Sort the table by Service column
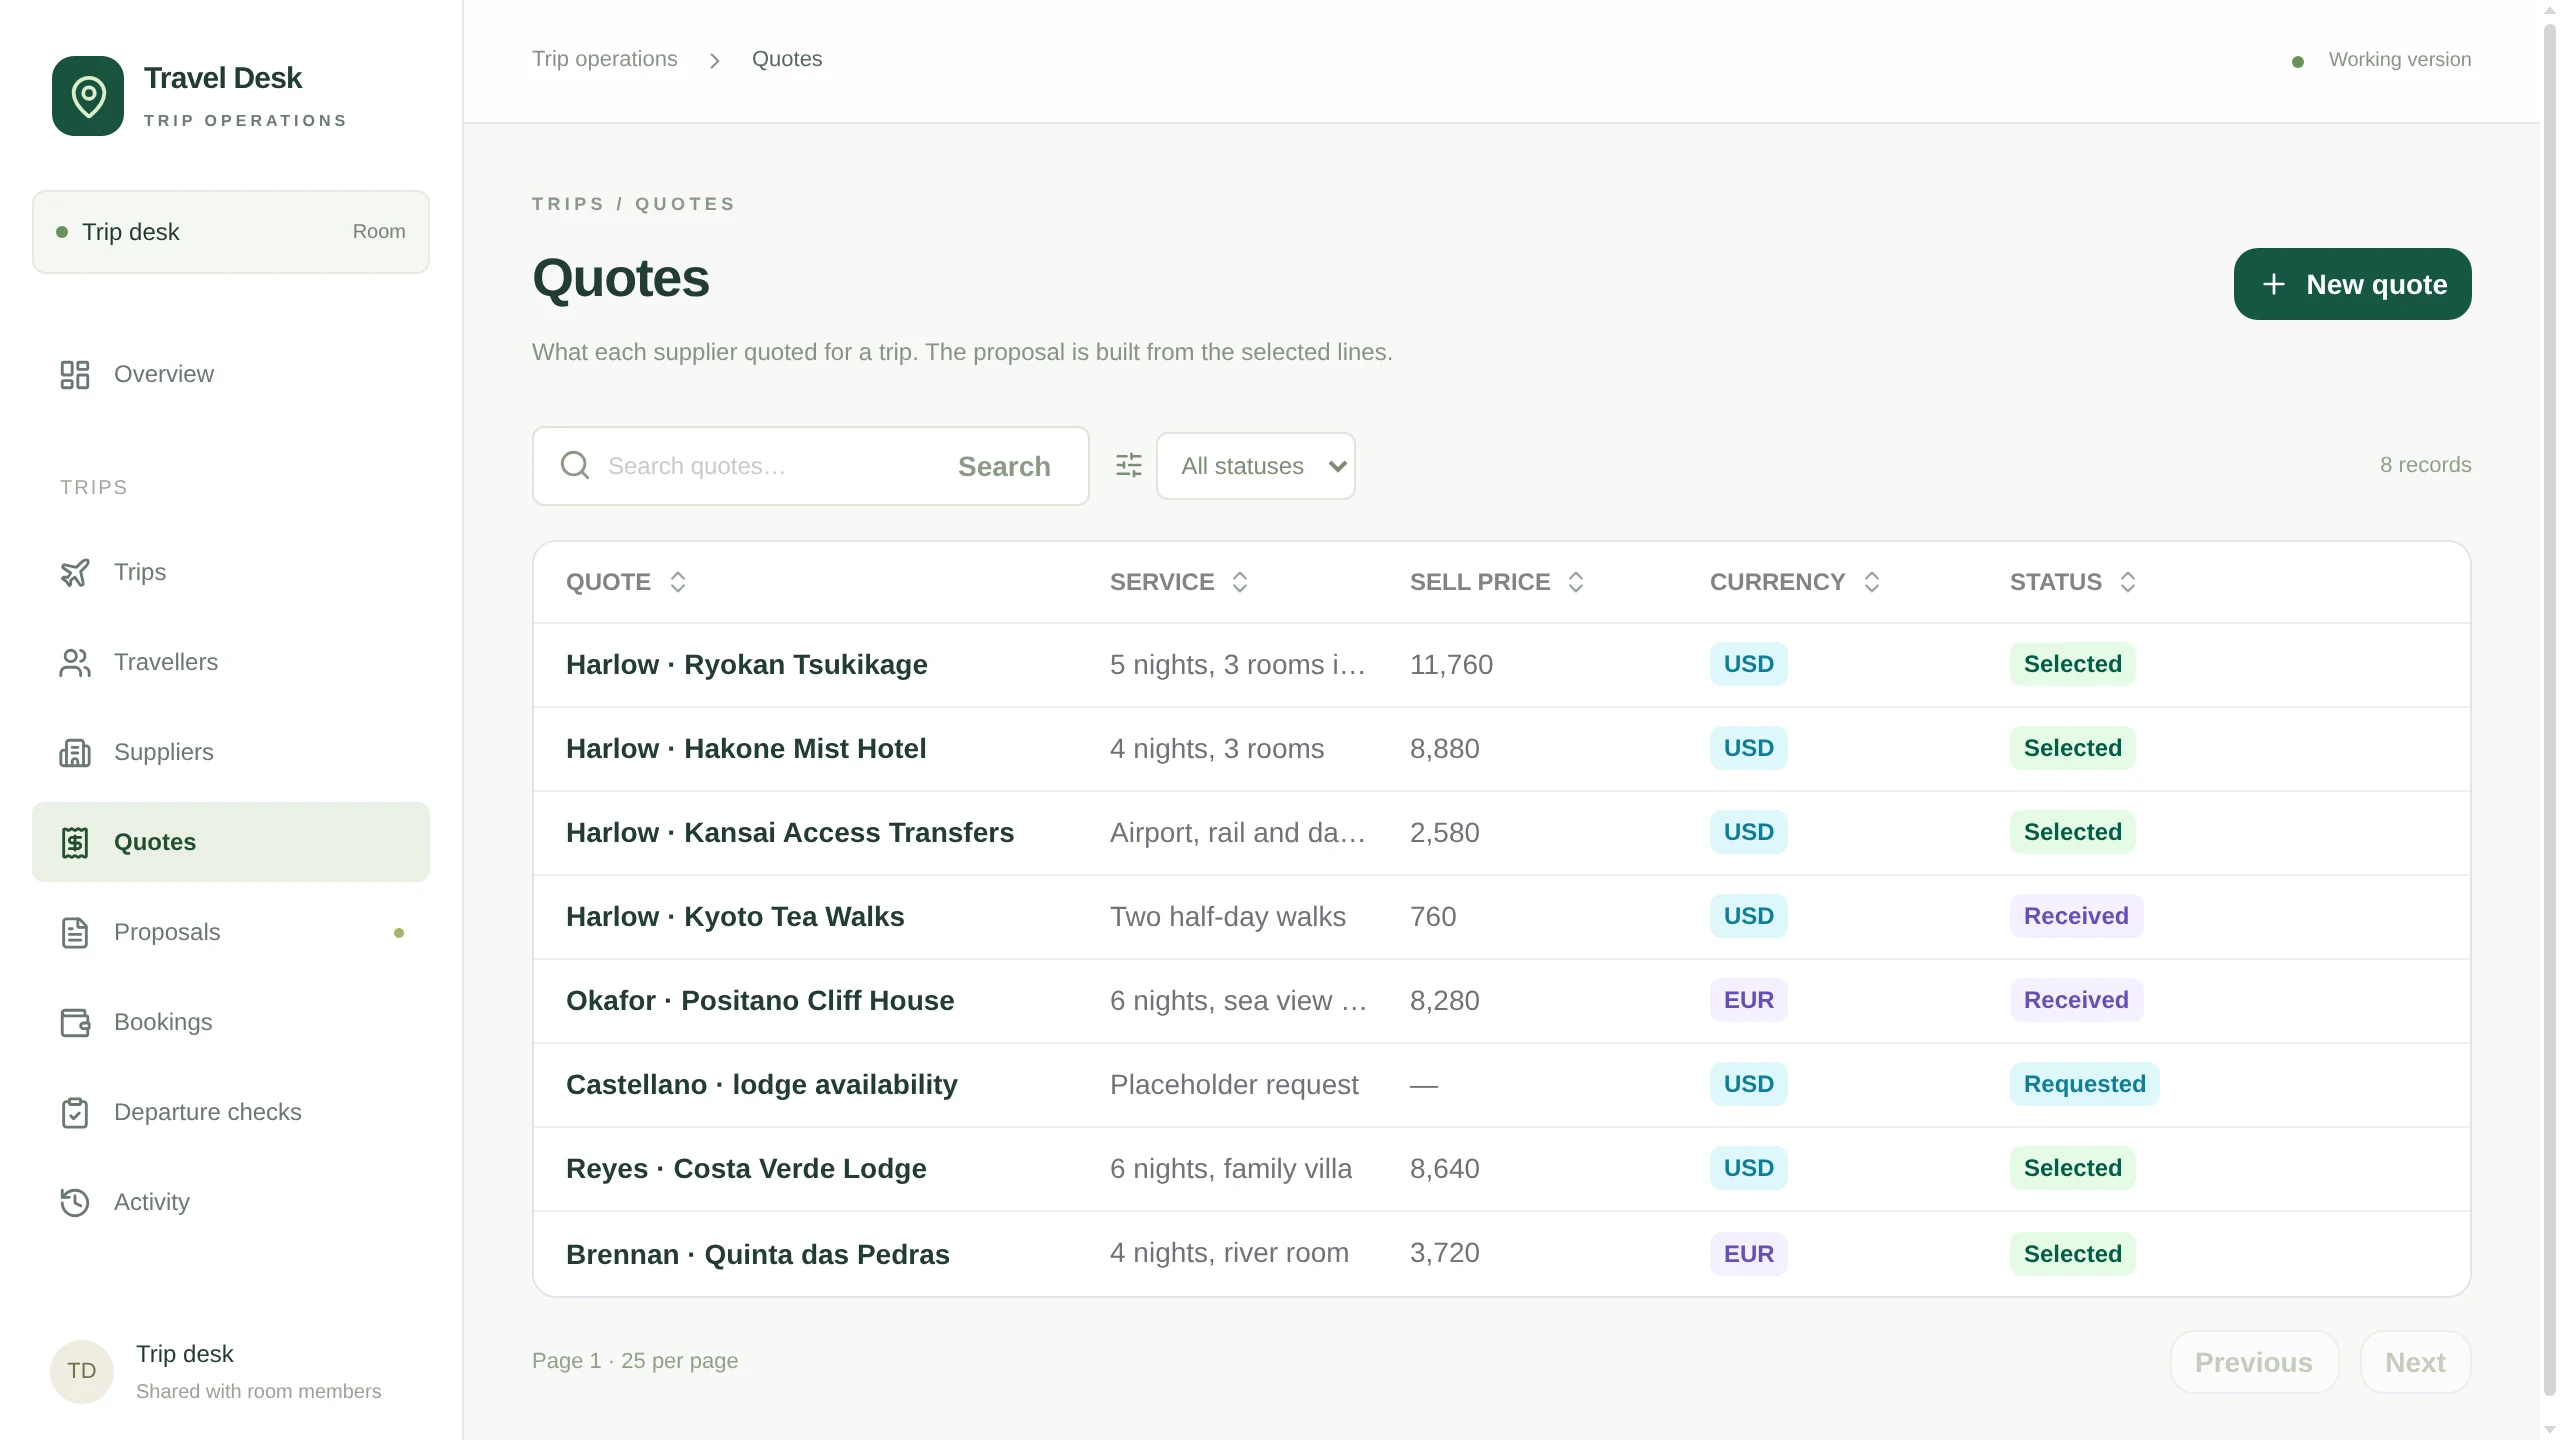 [x=1180, y=582]
